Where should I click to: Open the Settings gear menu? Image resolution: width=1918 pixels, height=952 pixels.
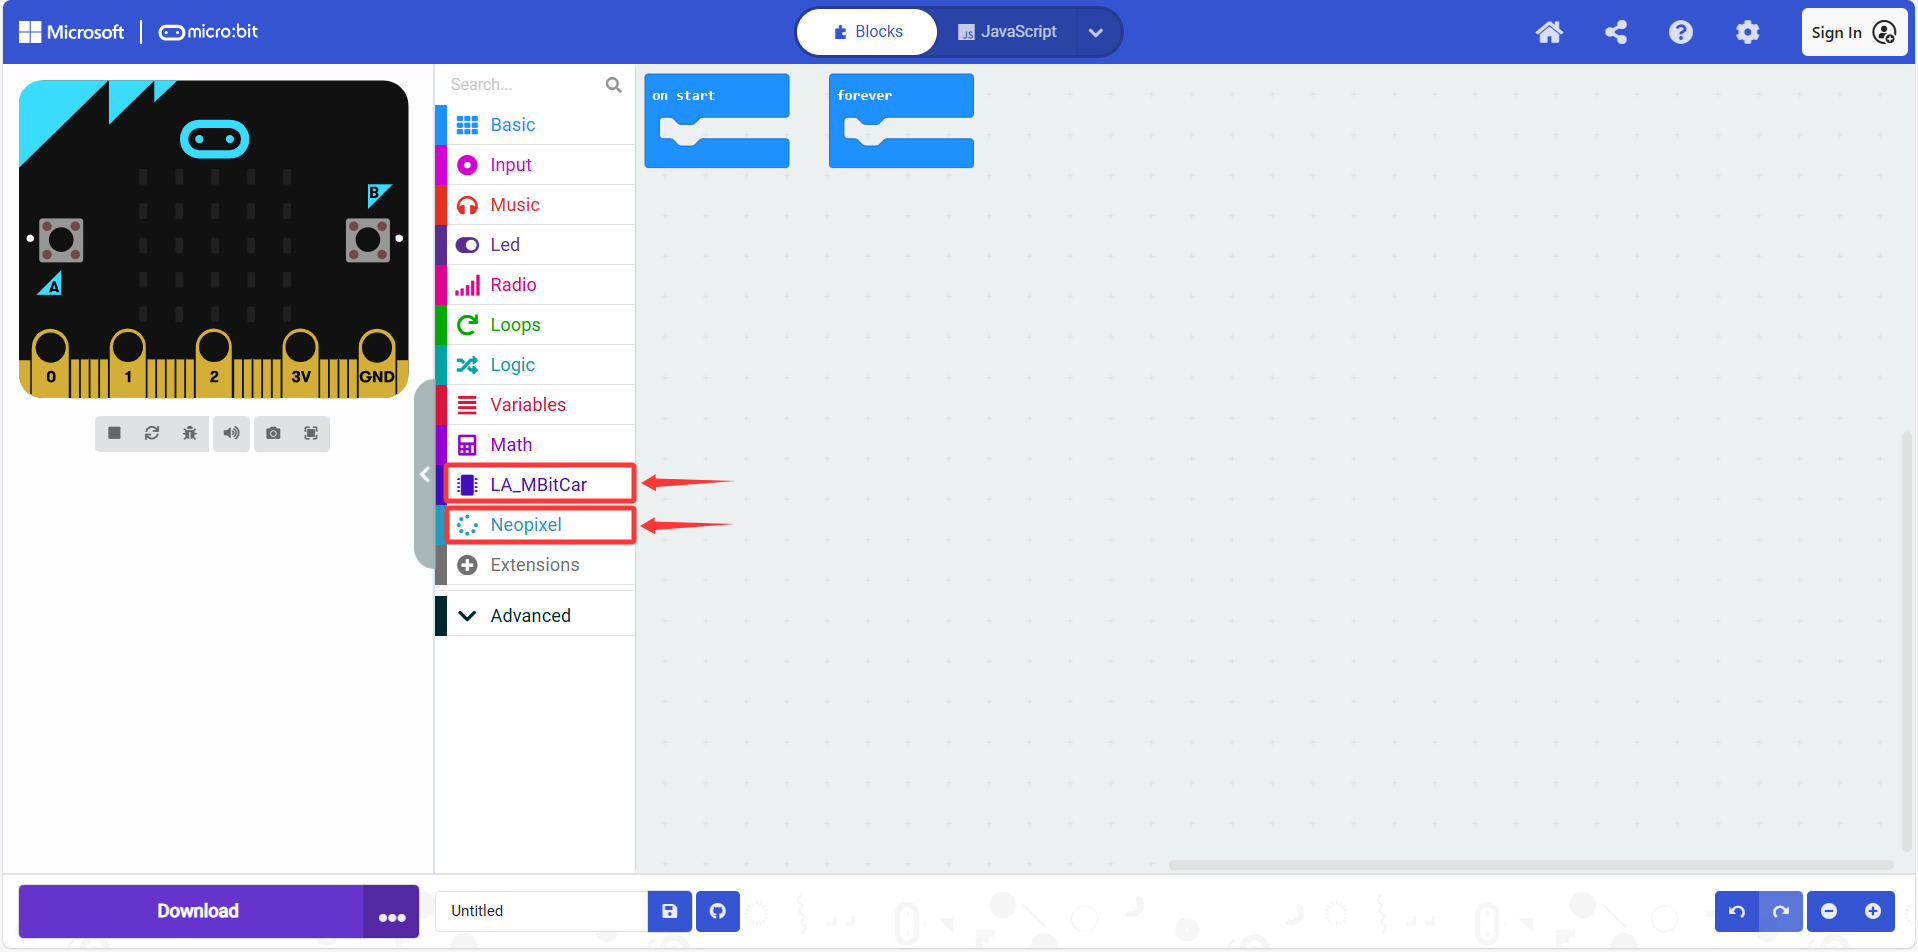point(1747,32)
